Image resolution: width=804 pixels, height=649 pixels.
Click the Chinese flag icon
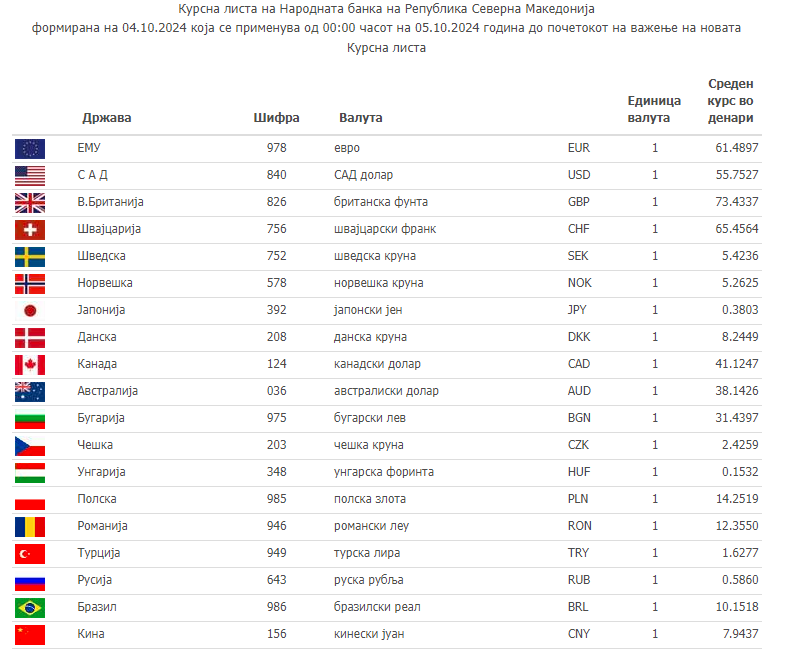coord(30,635)
